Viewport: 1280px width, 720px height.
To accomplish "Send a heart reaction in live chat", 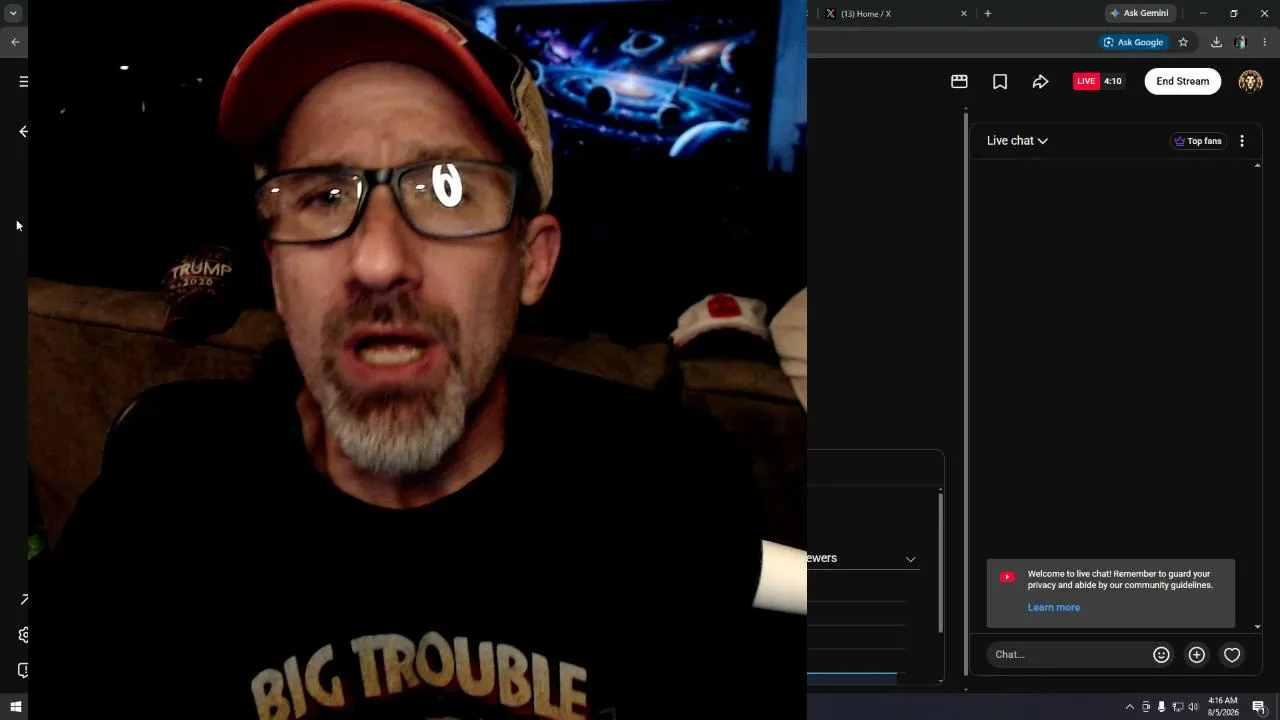I will point(1232,655).
